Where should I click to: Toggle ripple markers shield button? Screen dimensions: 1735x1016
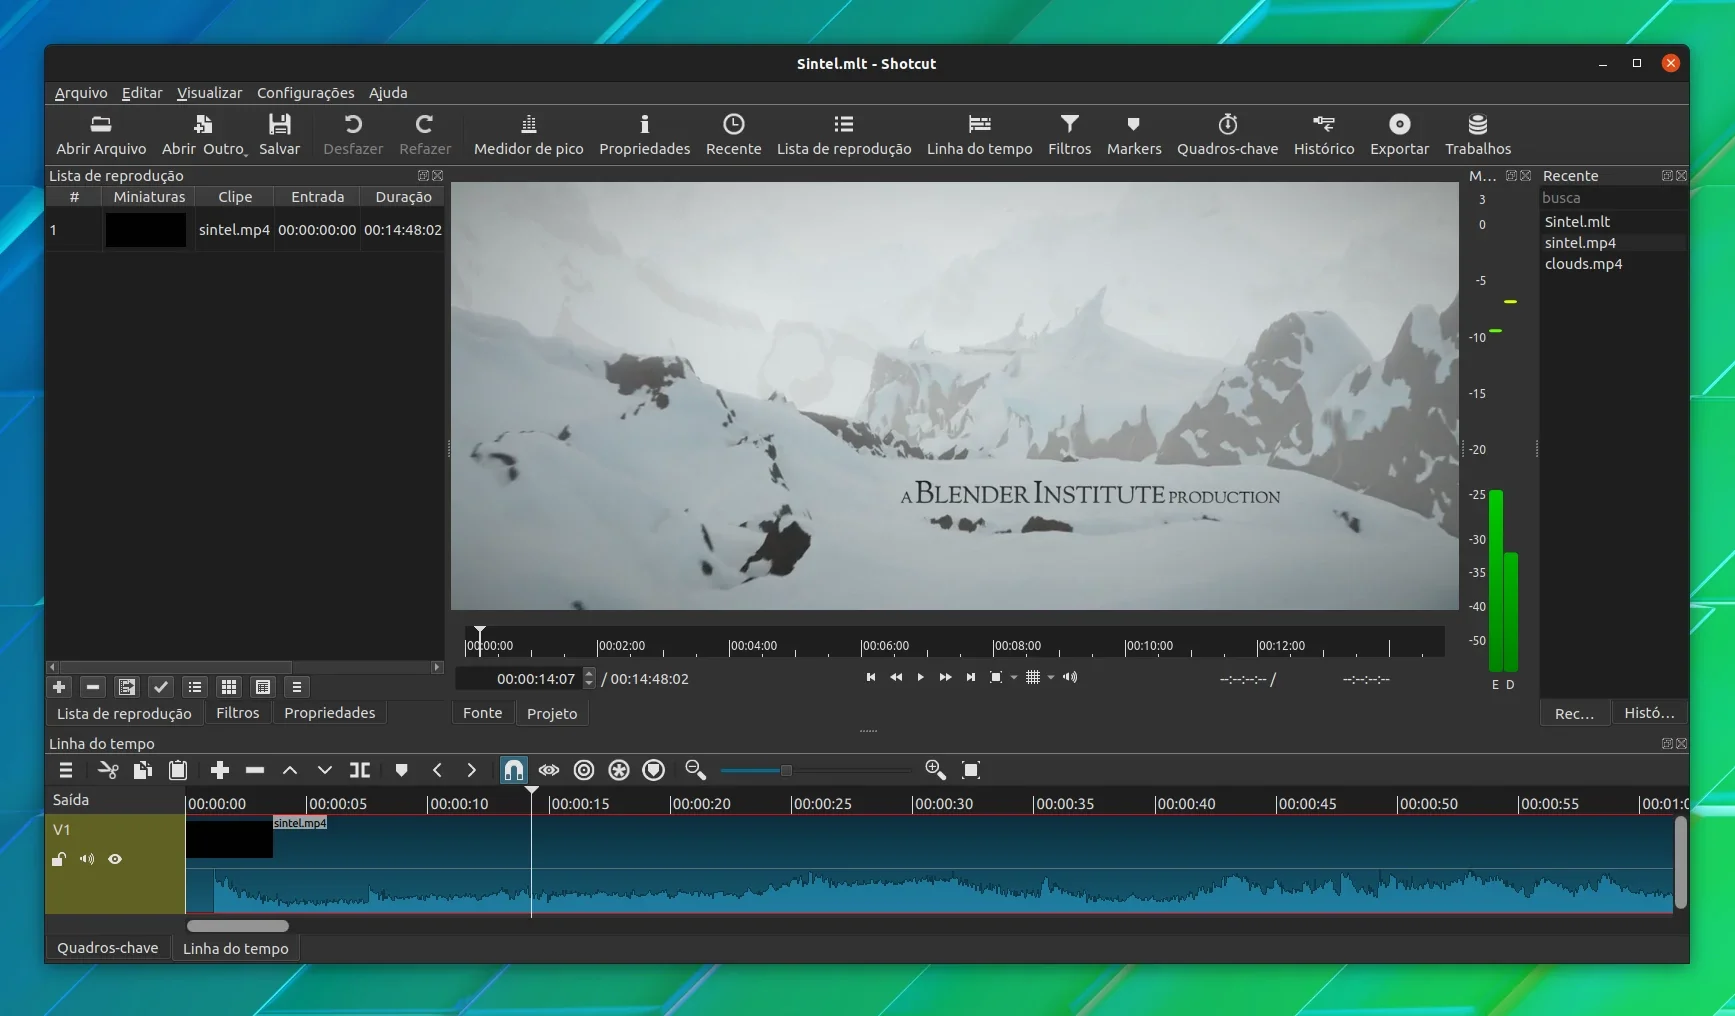(654, 770)
